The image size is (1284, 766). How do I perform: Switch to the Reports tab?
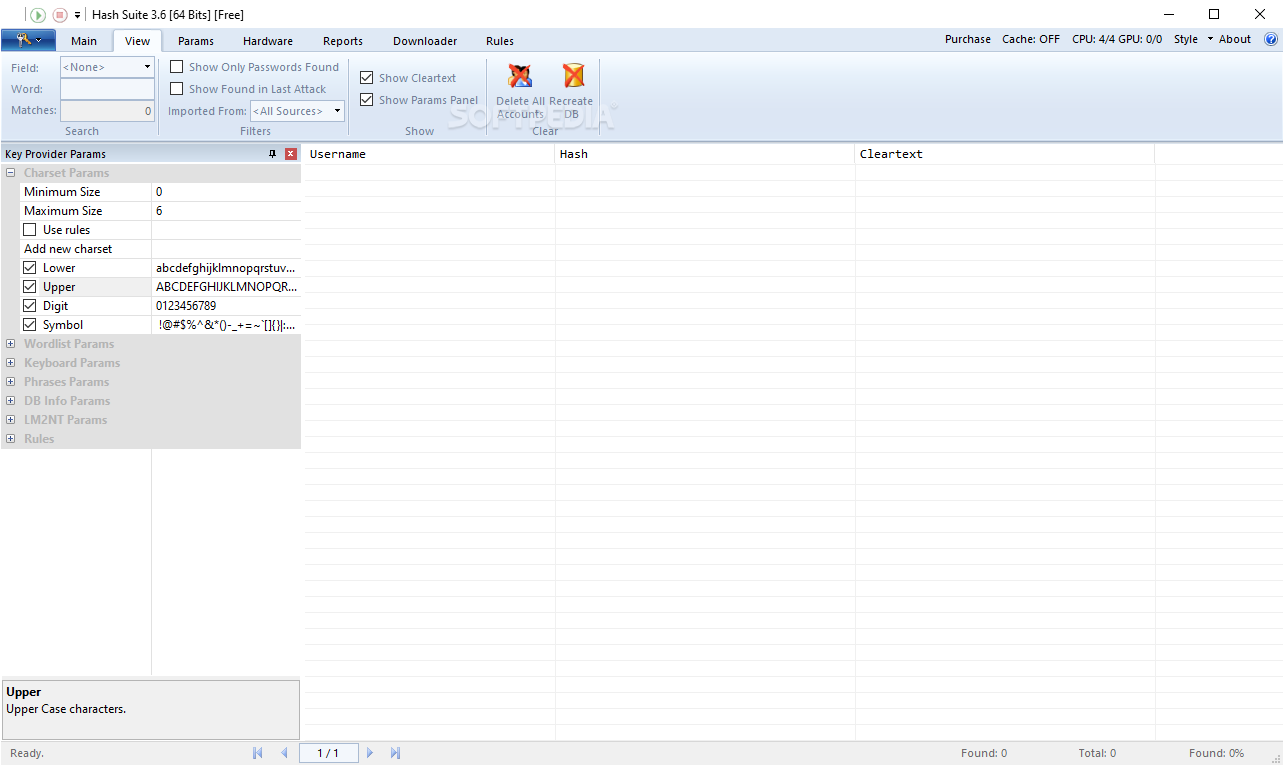tap(343, 41)
